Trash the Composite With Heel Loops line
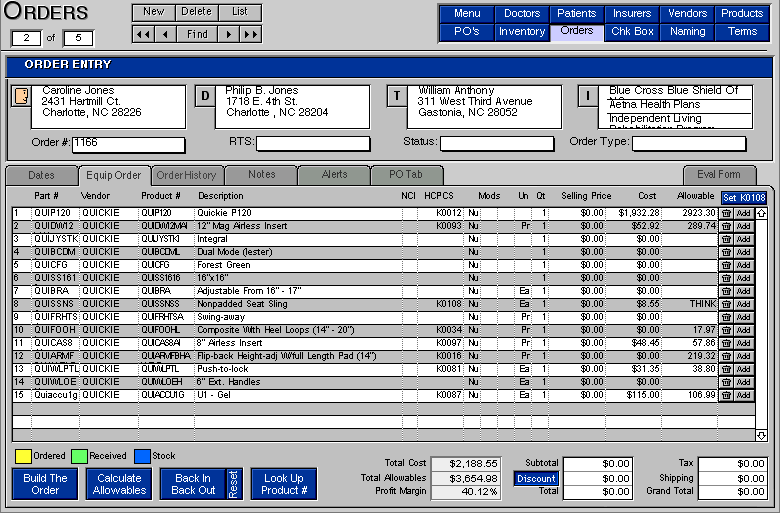This screenshot has height=513, width=780. (x=726, y=330)
